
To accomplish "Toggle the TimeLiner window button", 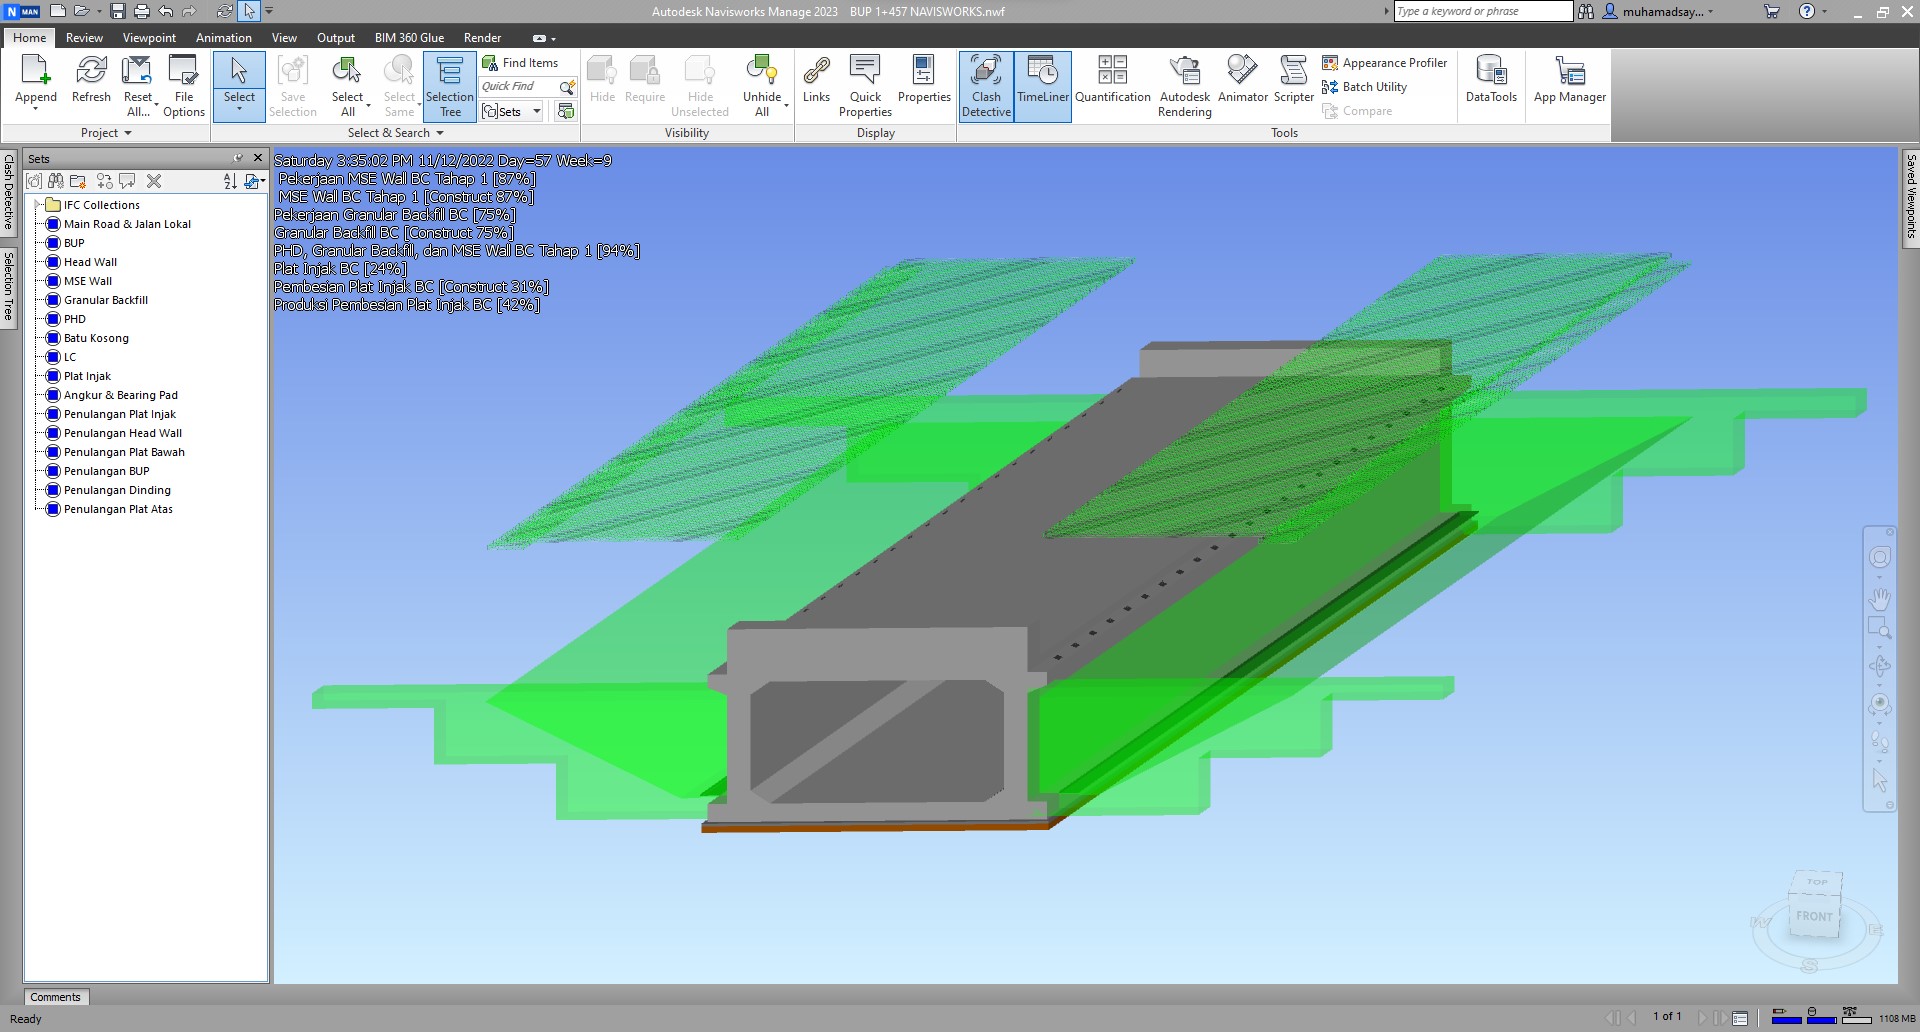I will tap(1043, 87).
